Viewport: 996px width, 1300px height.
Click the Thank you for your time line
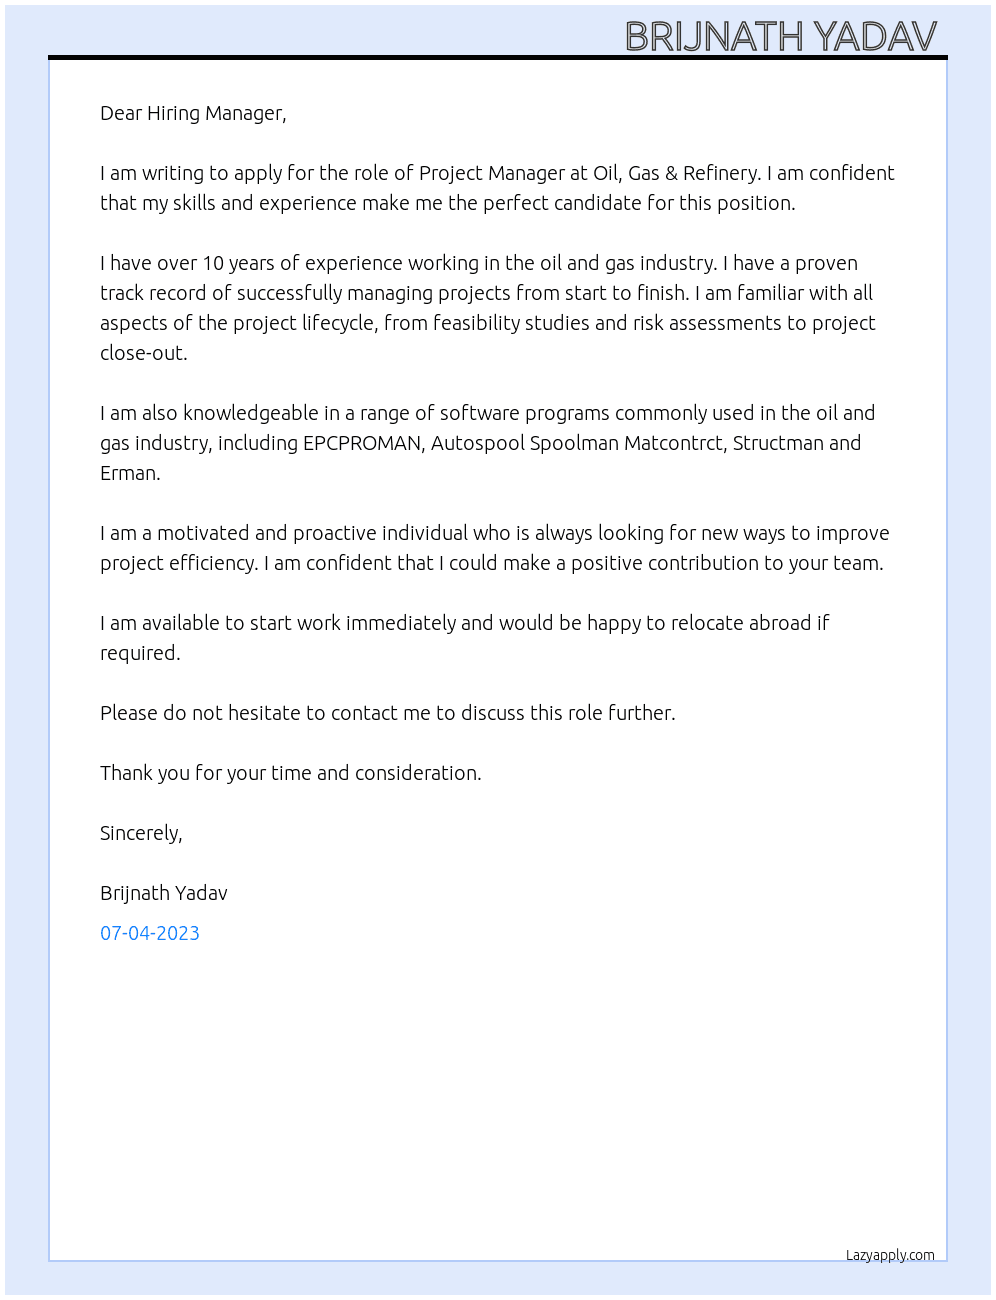point(291,773)
